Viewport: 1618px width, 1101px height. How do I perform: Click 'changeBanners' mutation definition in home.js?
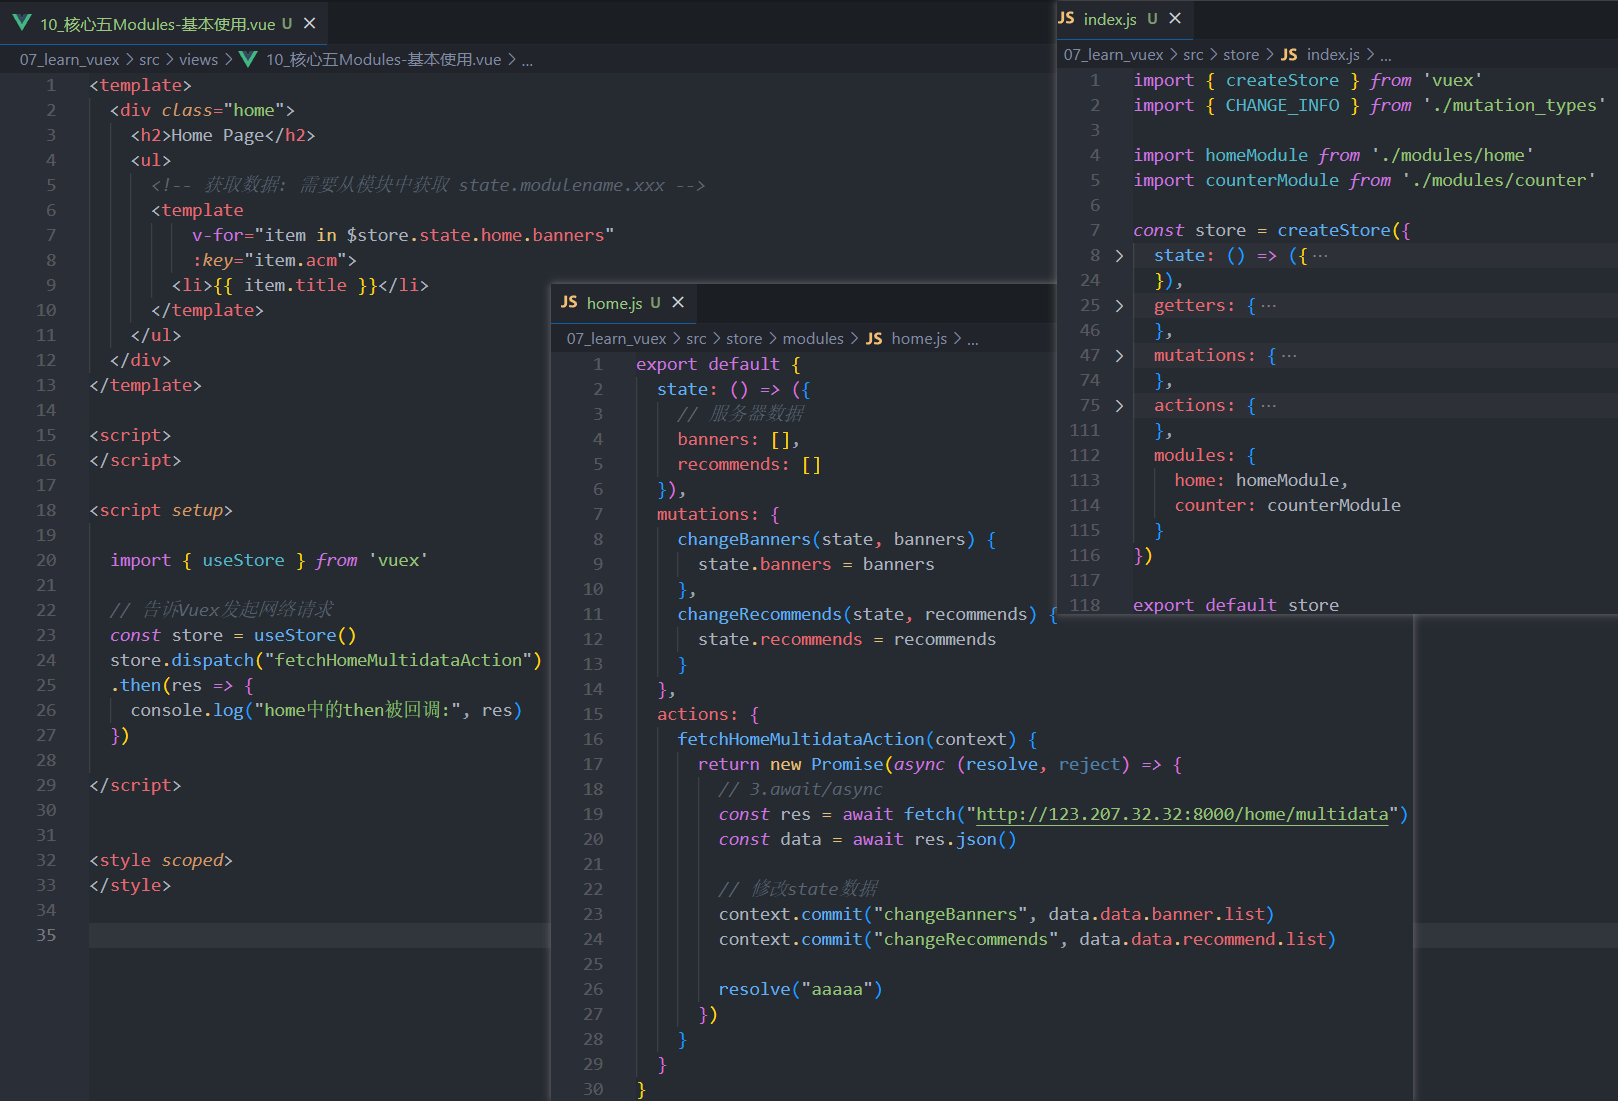point(744,539)
